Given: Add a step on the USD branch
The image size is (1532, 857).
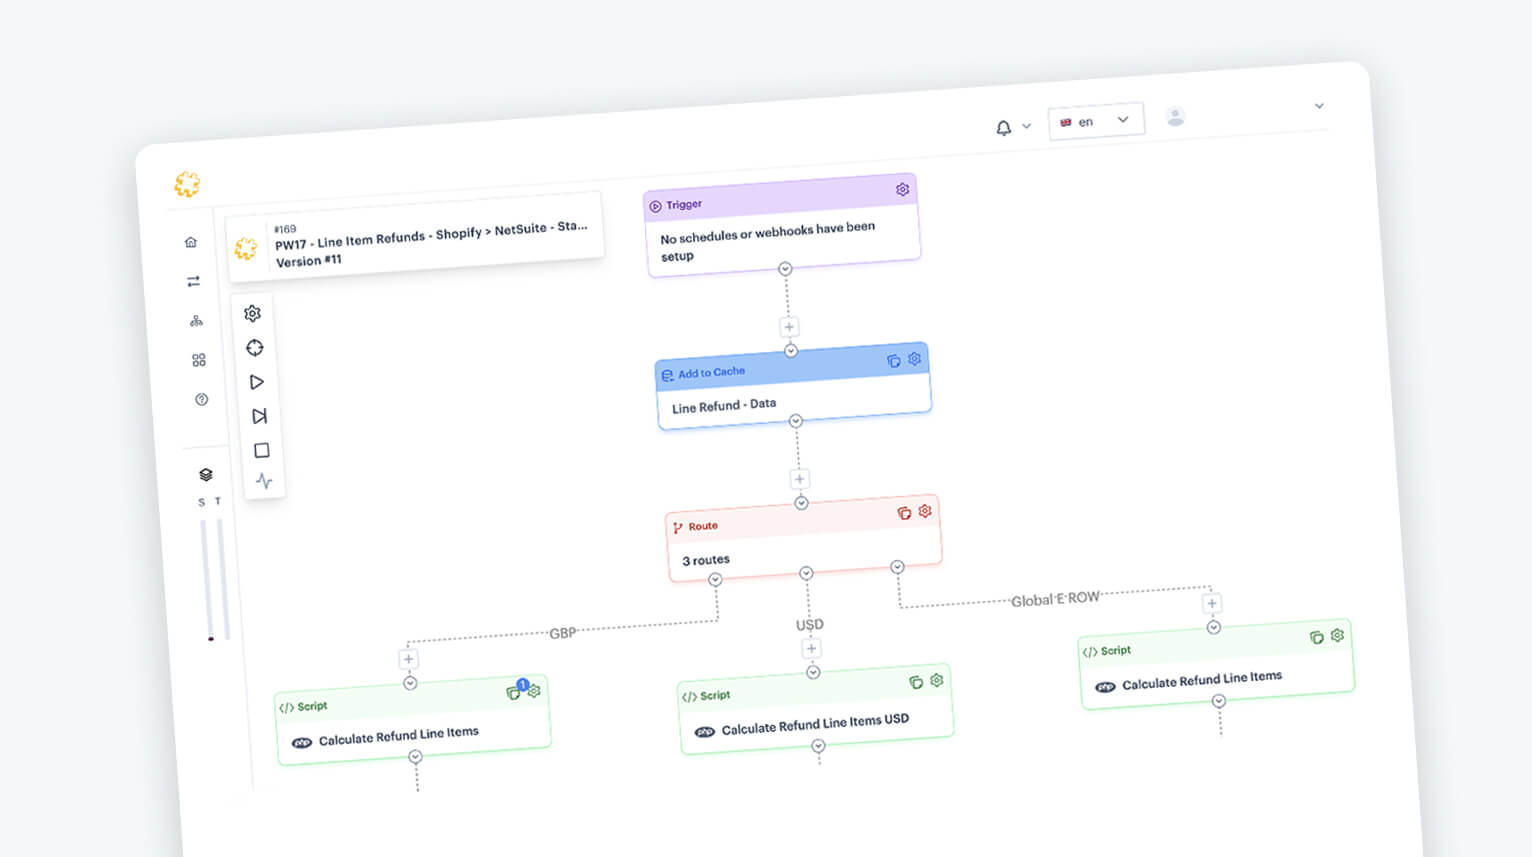Looking at the screenshot, I should [811, 648].
